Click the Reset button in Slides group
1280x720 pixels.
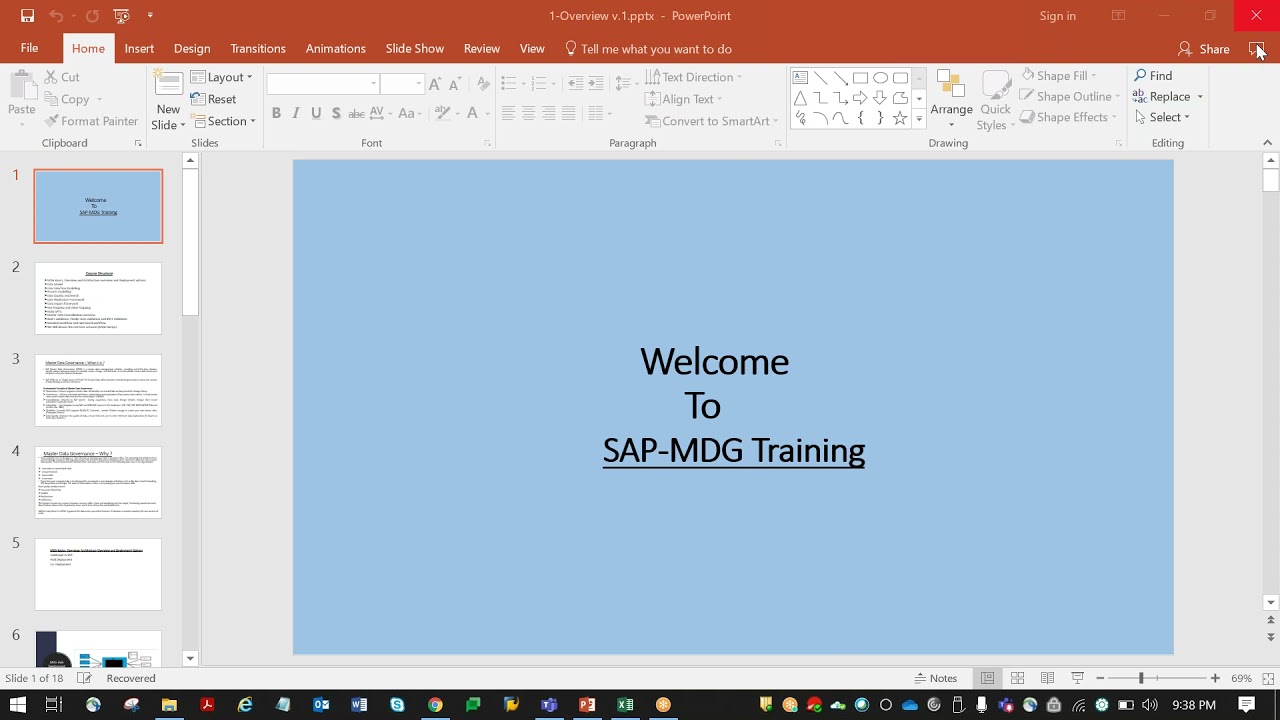(213, 99)
